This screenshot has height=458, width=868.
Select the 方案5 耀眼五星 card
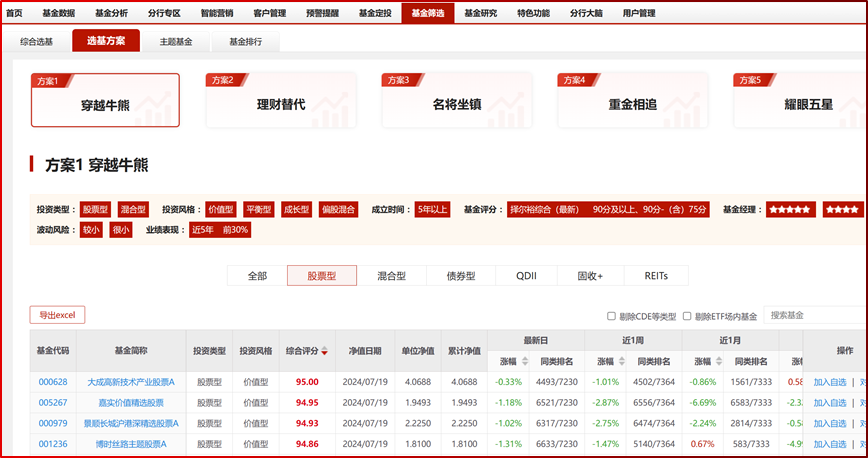click(x=800, y=100)
